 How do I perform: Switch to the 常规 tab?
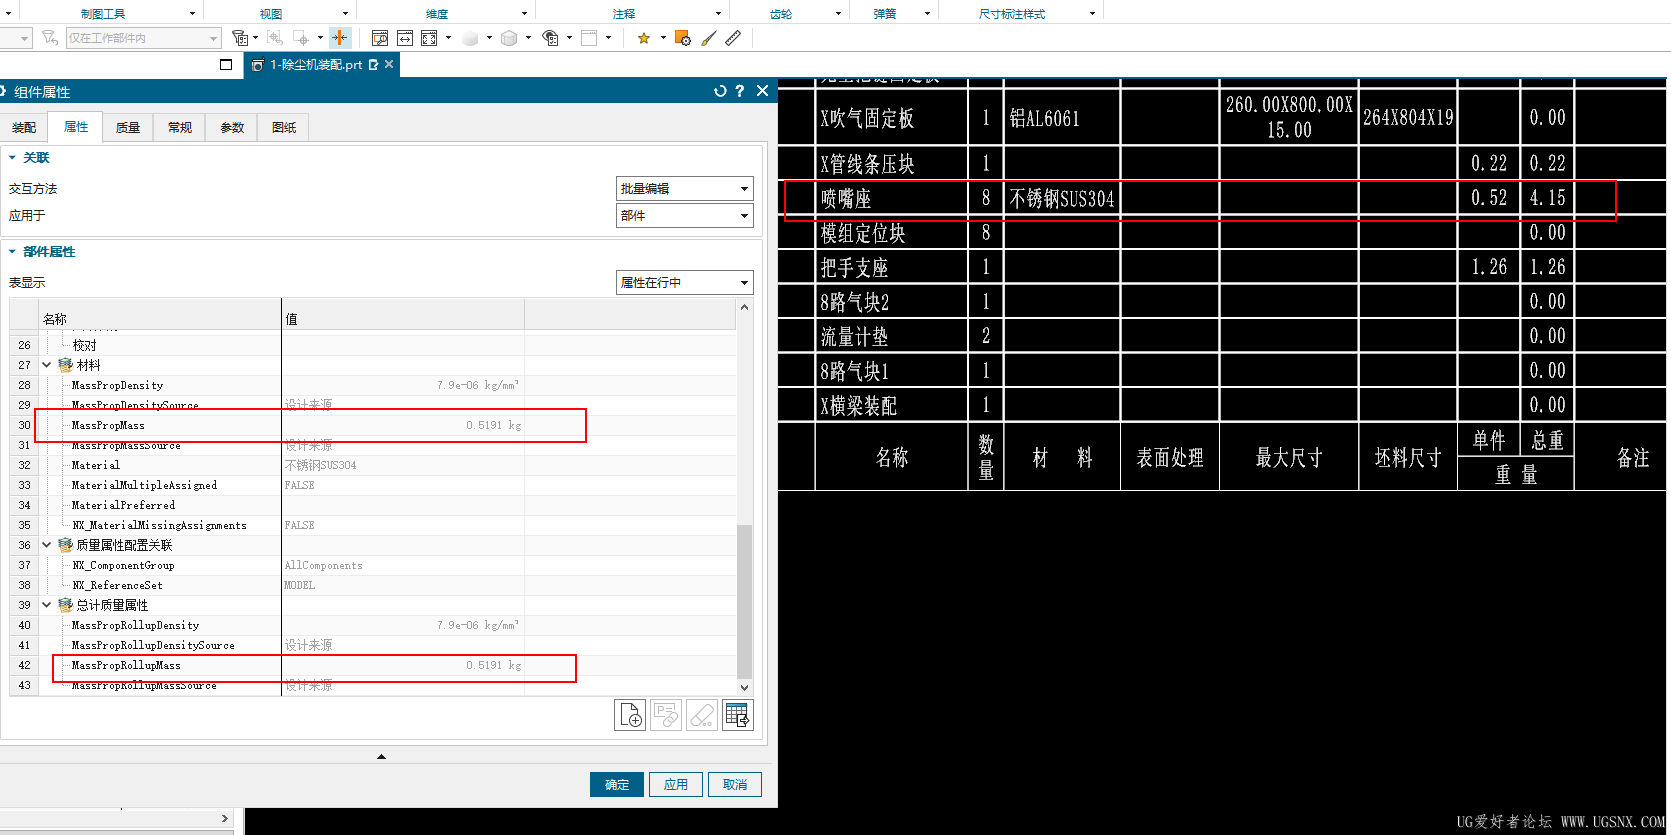[x=180, y=127]
